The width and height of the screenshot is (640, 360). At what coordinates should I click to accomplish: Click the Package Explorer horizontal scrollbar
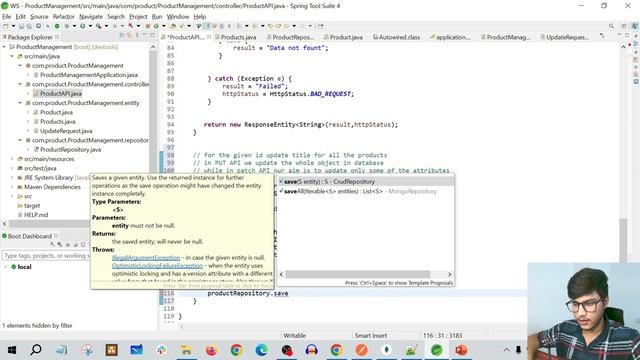click(49, 224)
